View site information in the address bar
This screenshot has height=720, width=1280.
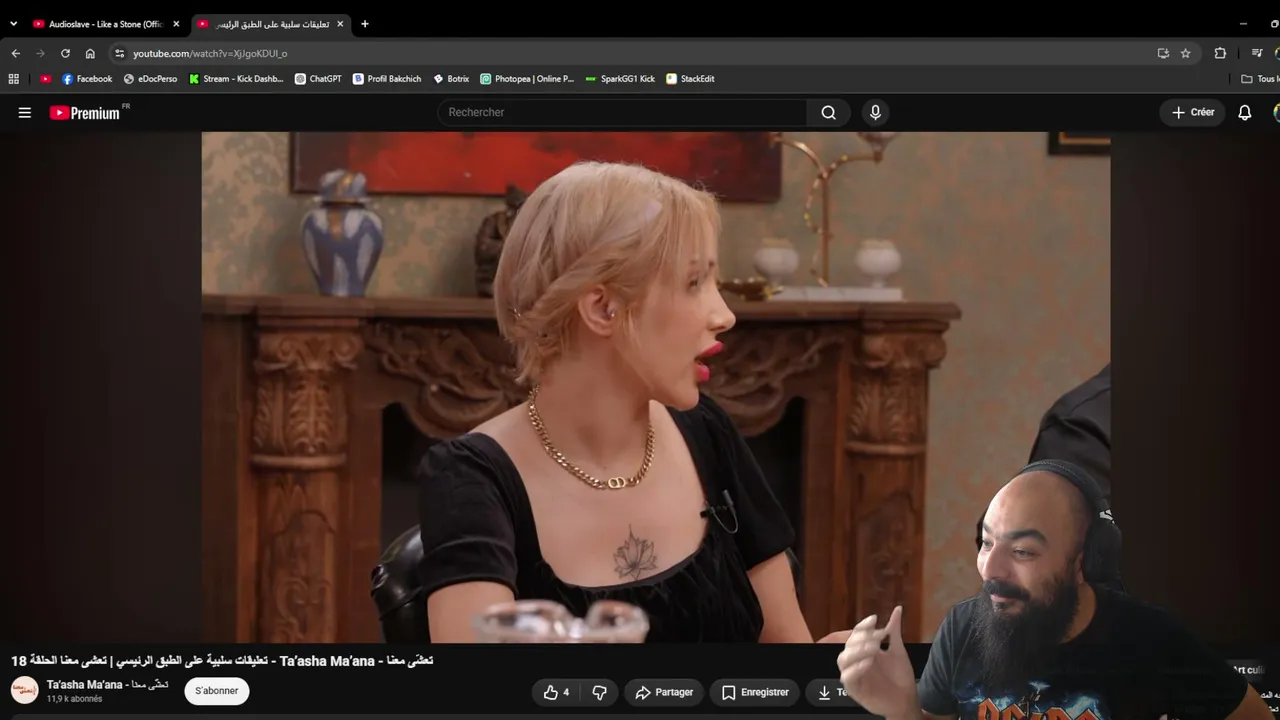point(119,53)
